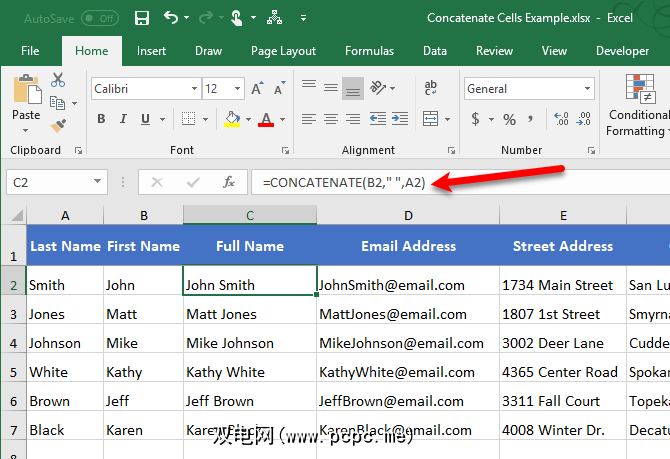Click the Insert Function fx icon

[x=229, y=182]
